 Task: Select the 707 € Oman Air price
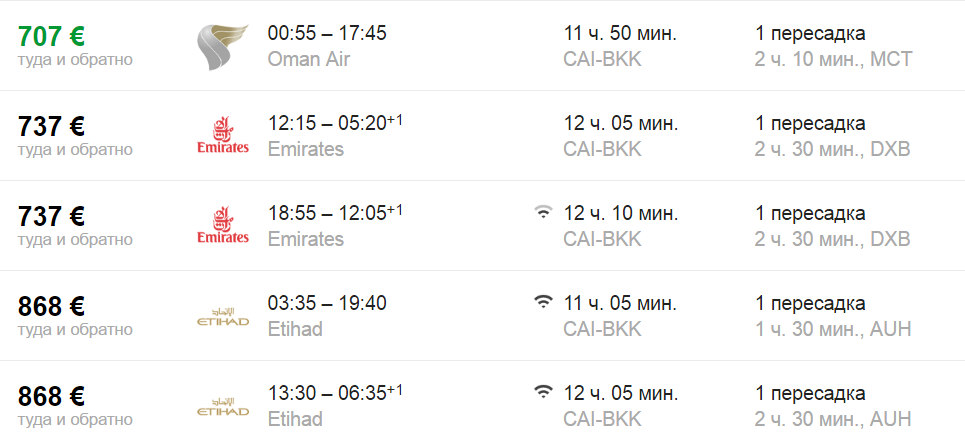pos(51,37)
